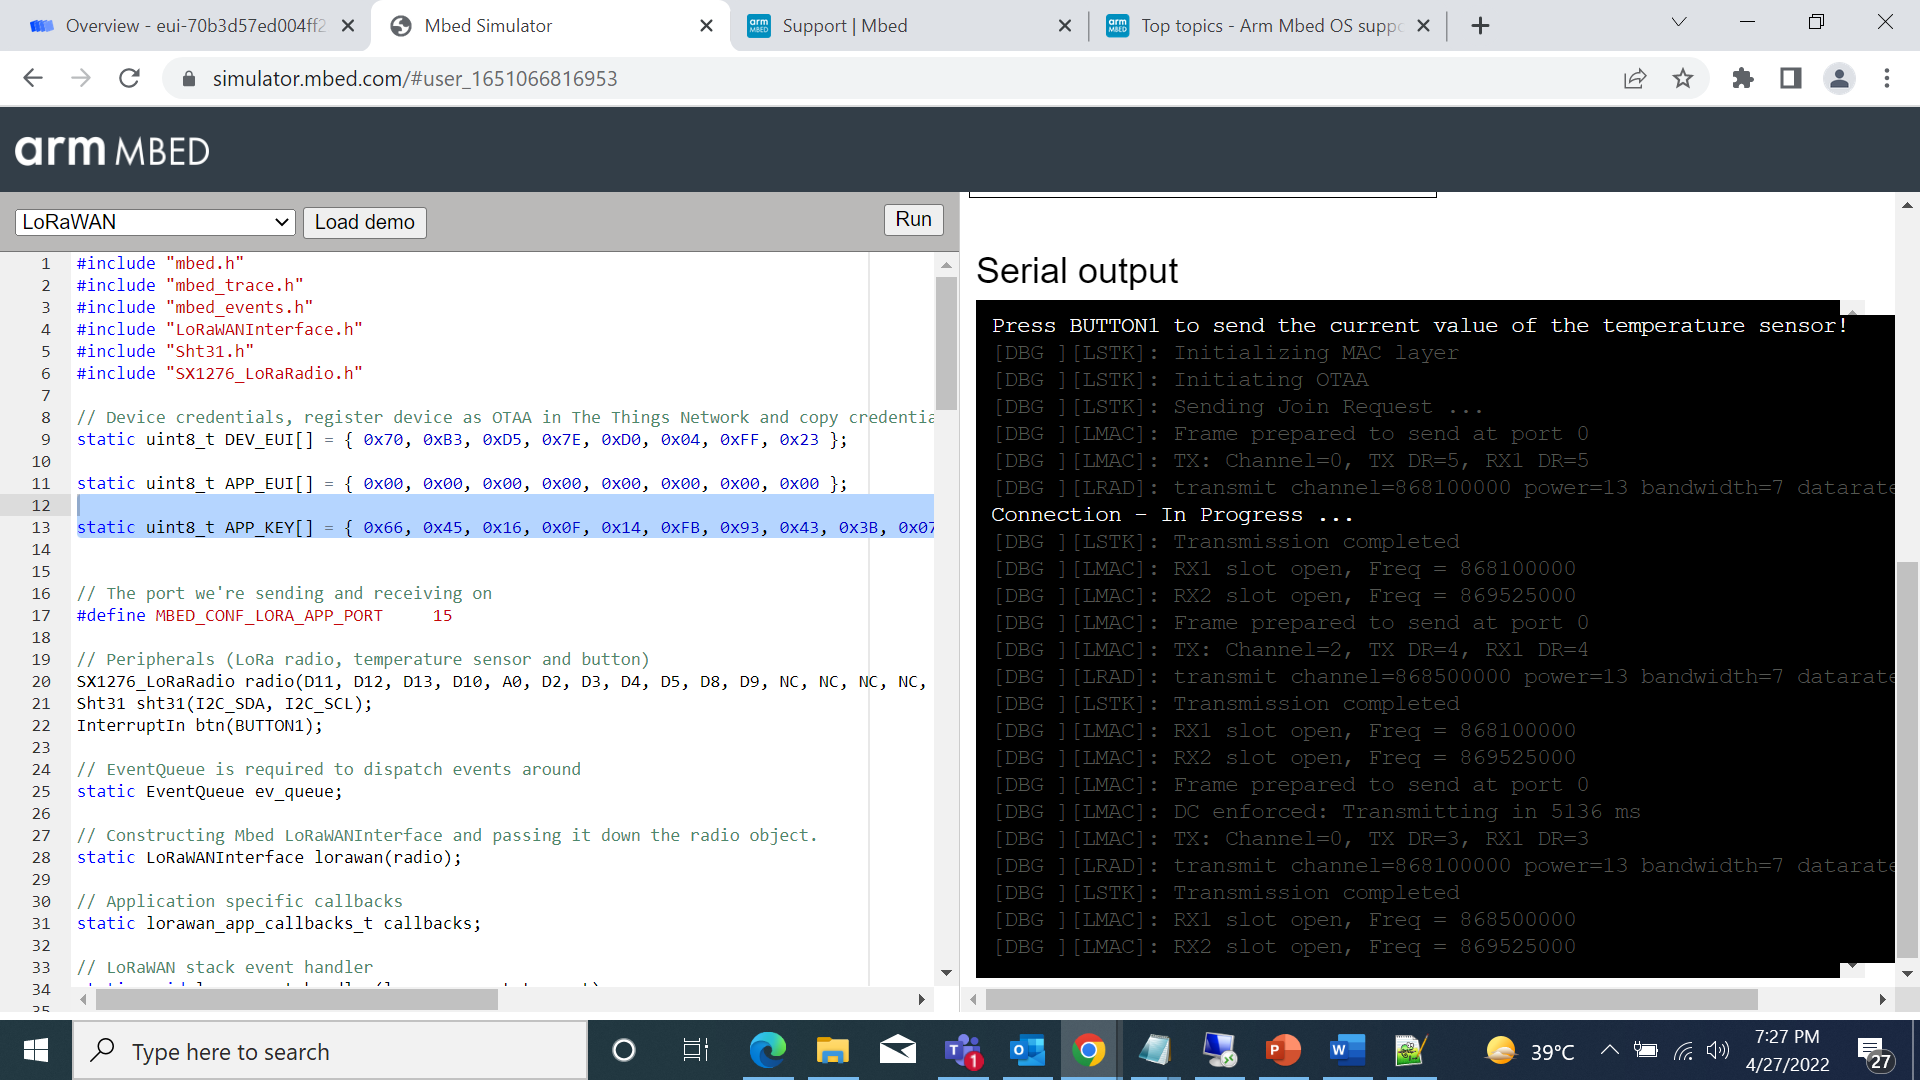
Task: Open Task View from the taskbar
Action: (x=695, y=1051)
